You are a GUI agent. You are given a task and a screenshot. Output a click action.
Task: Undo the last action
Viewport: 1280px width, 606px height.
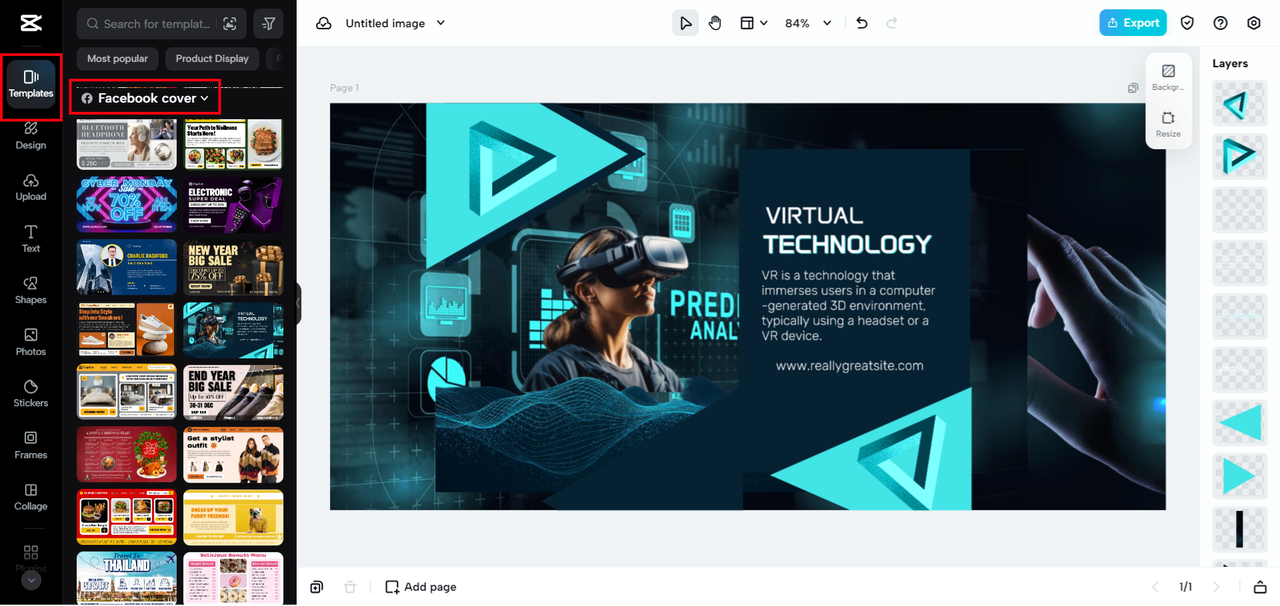[x=862, y=23]
